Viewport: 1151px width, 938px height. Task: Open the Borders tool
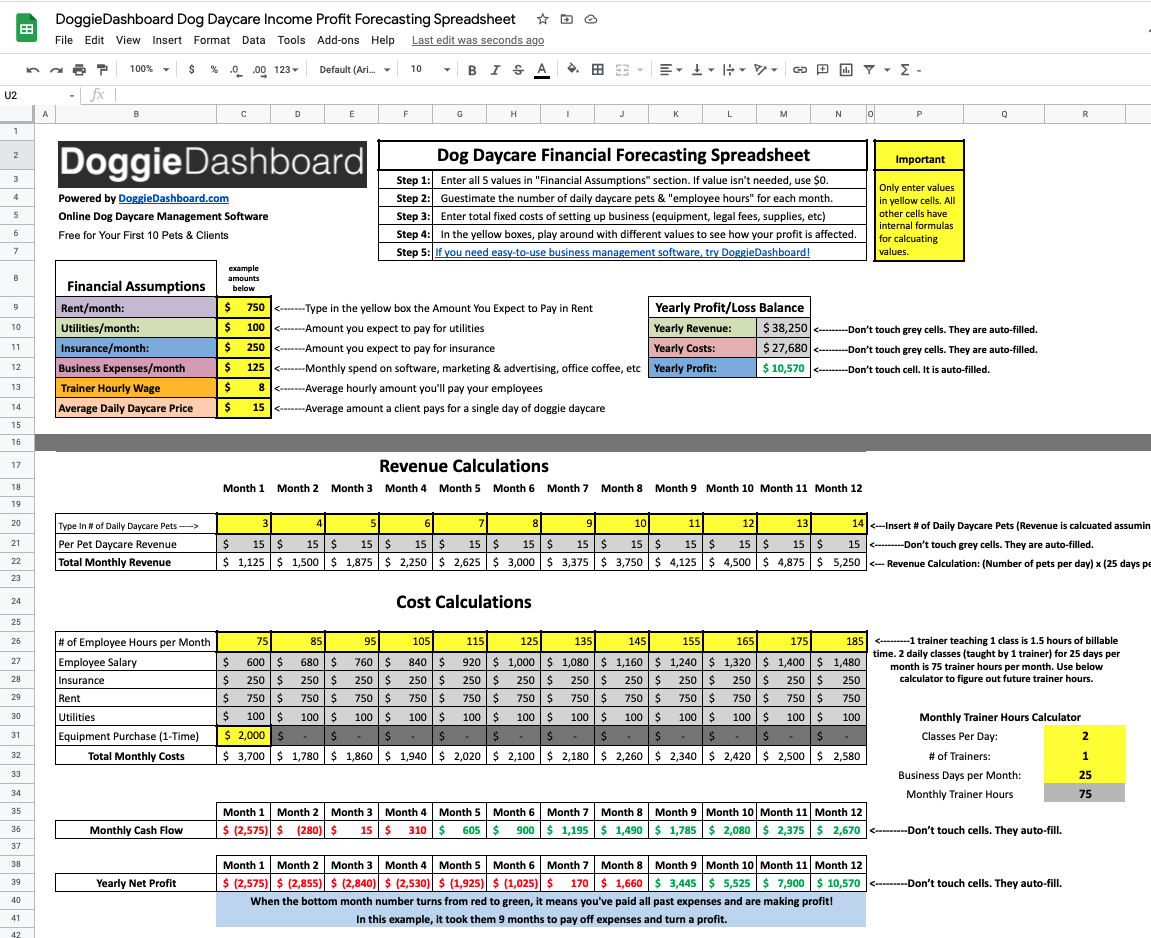coord(598,70)
